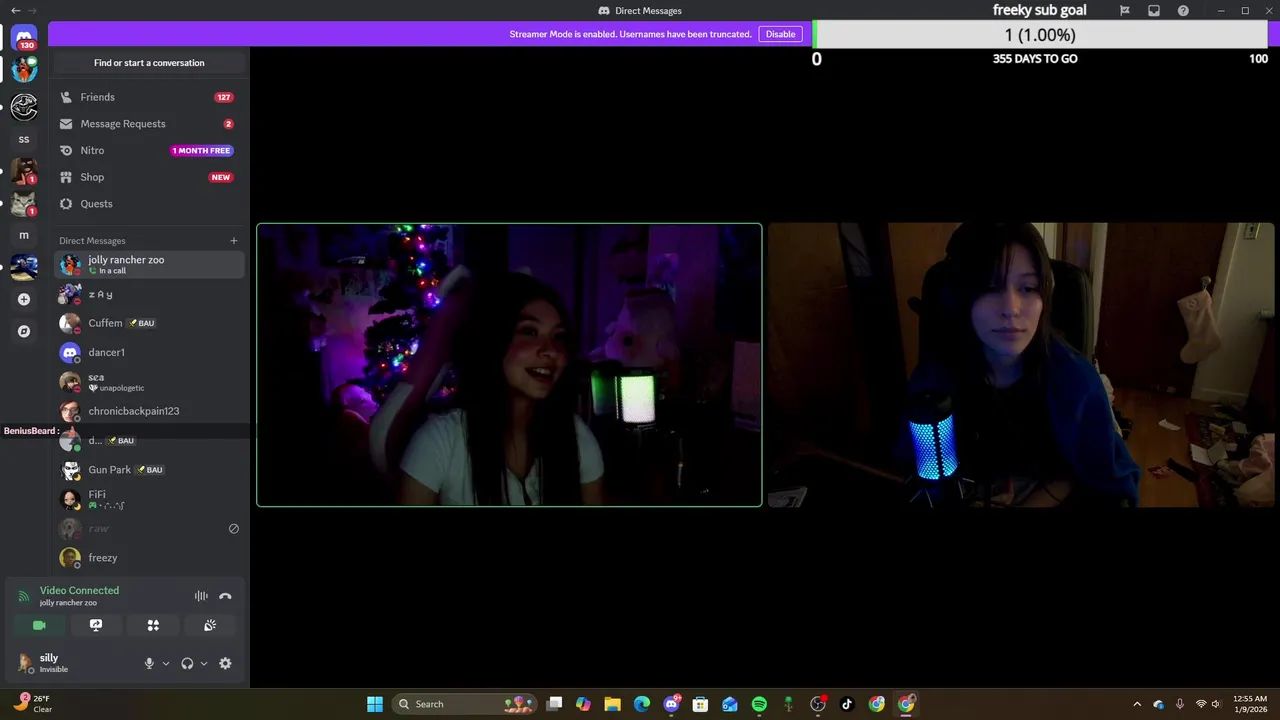Open TikTok from the taskbar
Image resolution: width=1280 pixels, height=720 pixels.
click(847, 704)
